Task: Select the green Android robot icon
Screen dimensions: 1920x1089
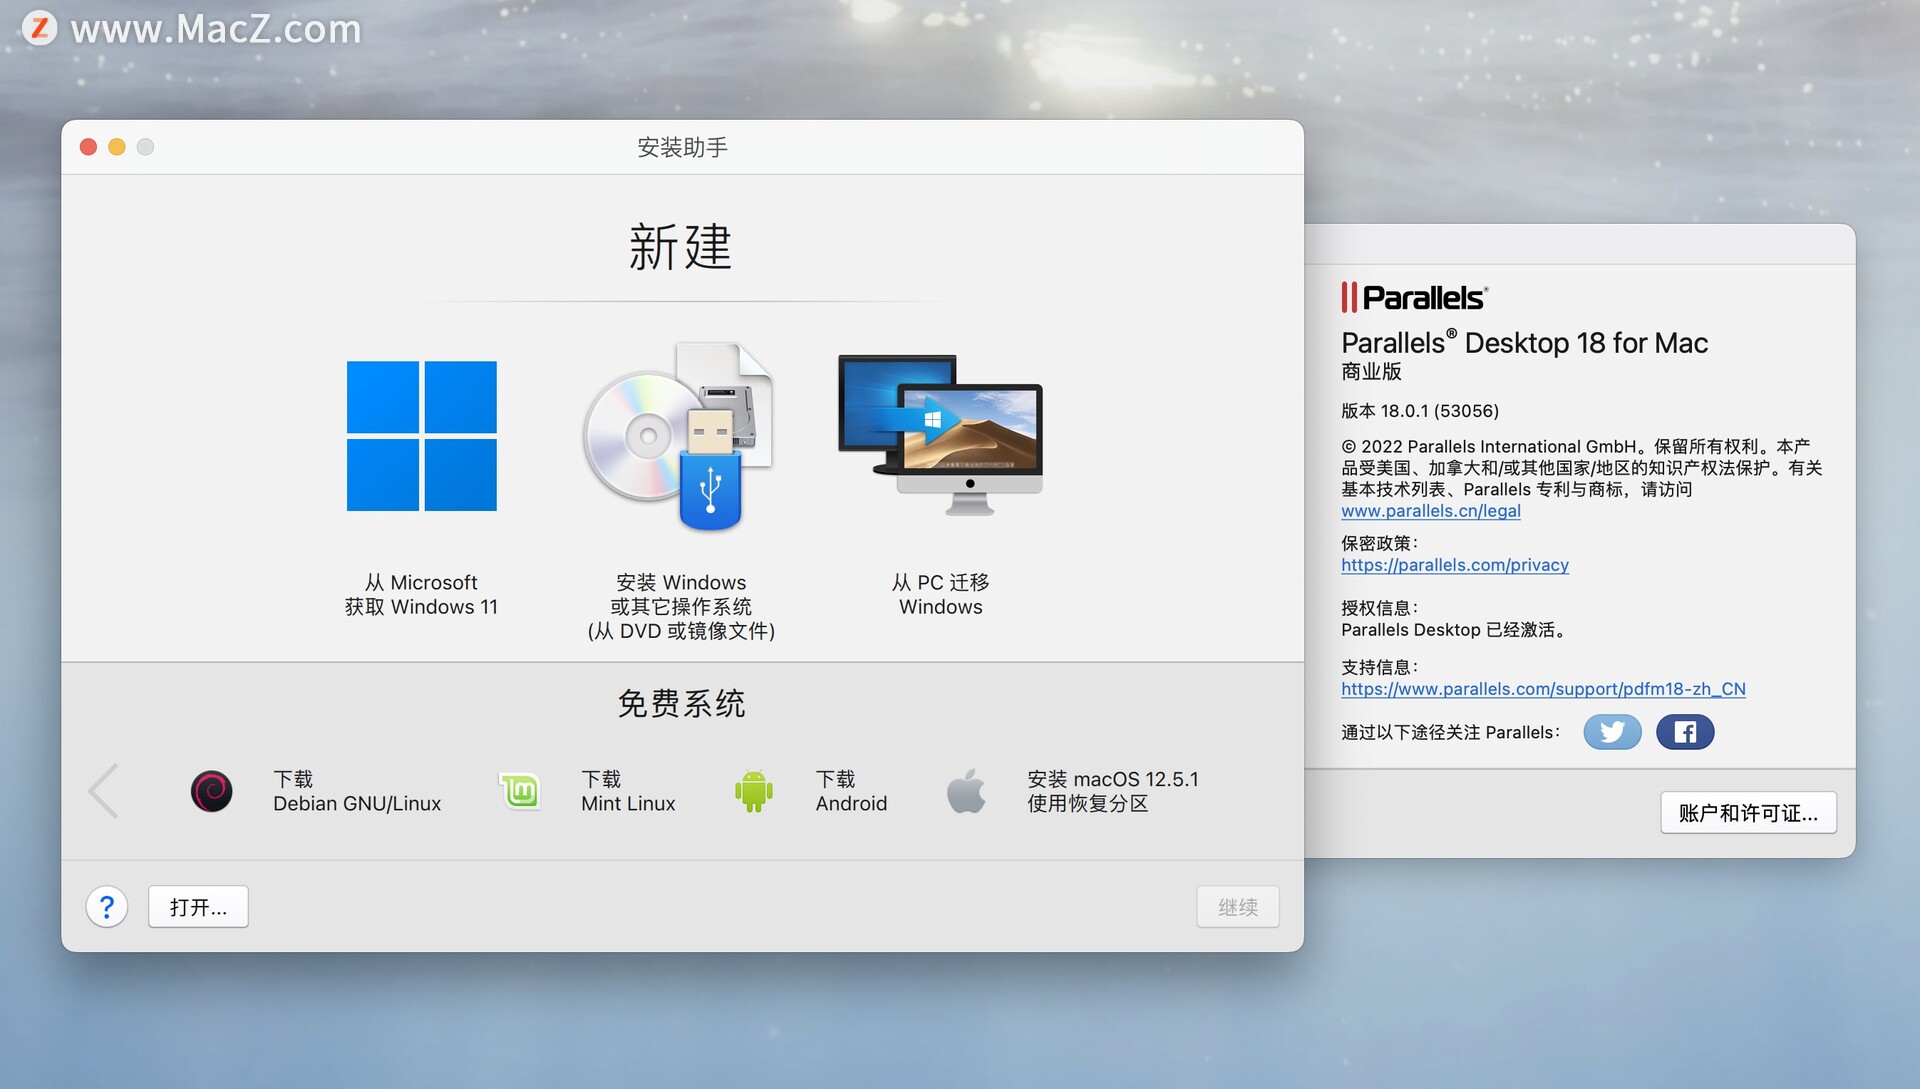Action: tap(754, 791)
